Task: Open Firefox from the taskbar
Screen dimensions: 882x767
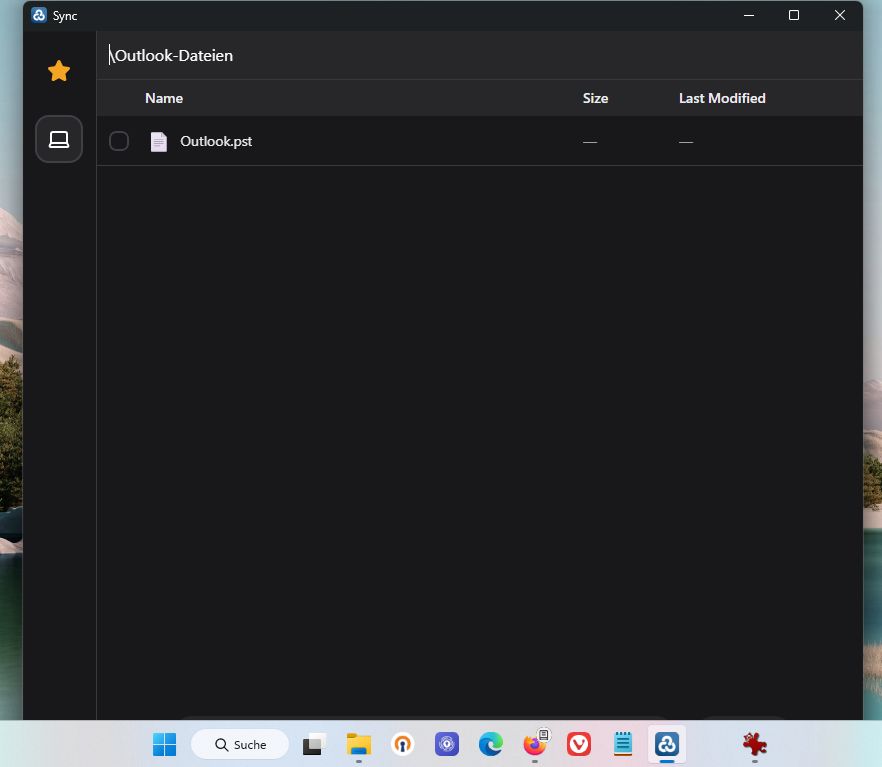Action: [x=535, y=744]
